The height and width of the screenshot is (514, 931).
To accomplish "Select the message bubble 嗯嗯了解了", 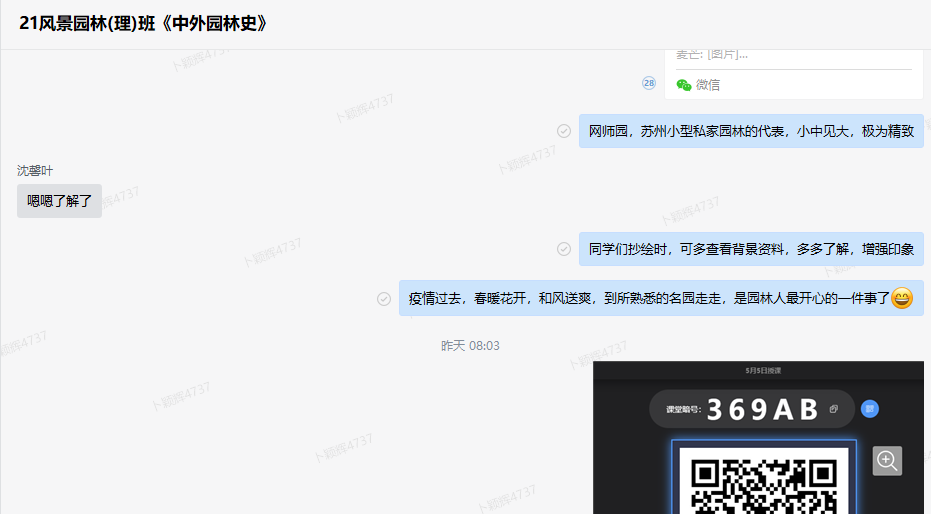I will click(59, 201).
